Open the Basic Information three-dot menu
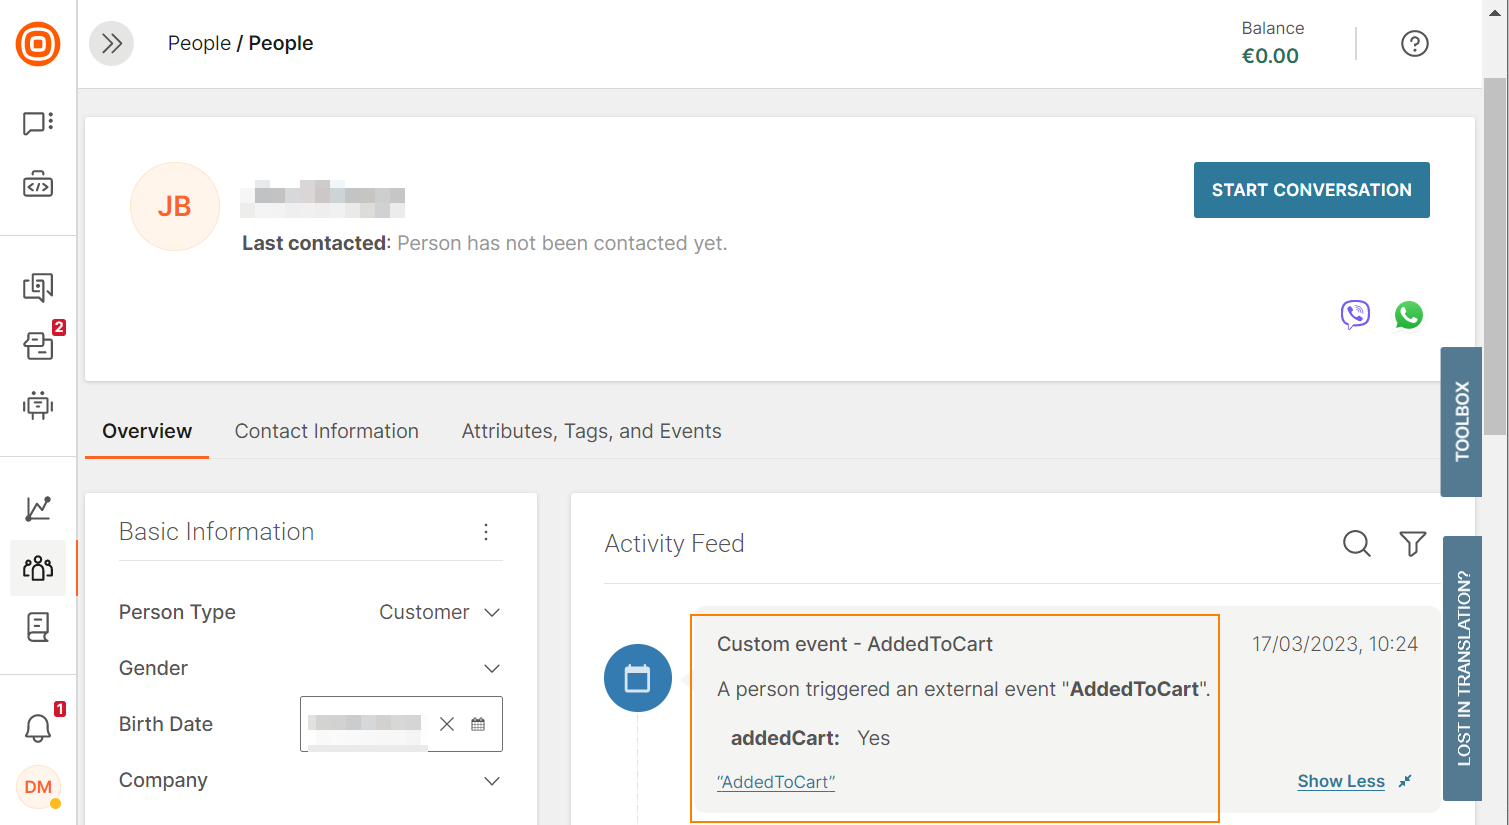 [486, 532]
